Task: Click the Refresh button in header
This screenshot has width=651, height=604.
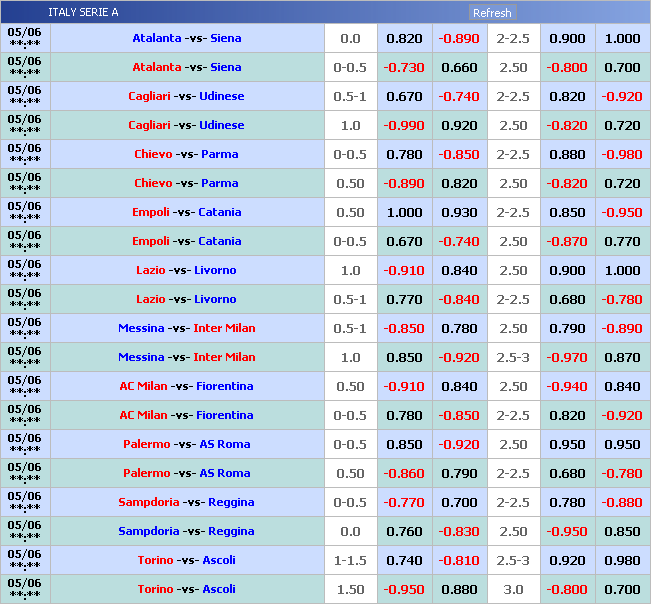Action: 492,13
